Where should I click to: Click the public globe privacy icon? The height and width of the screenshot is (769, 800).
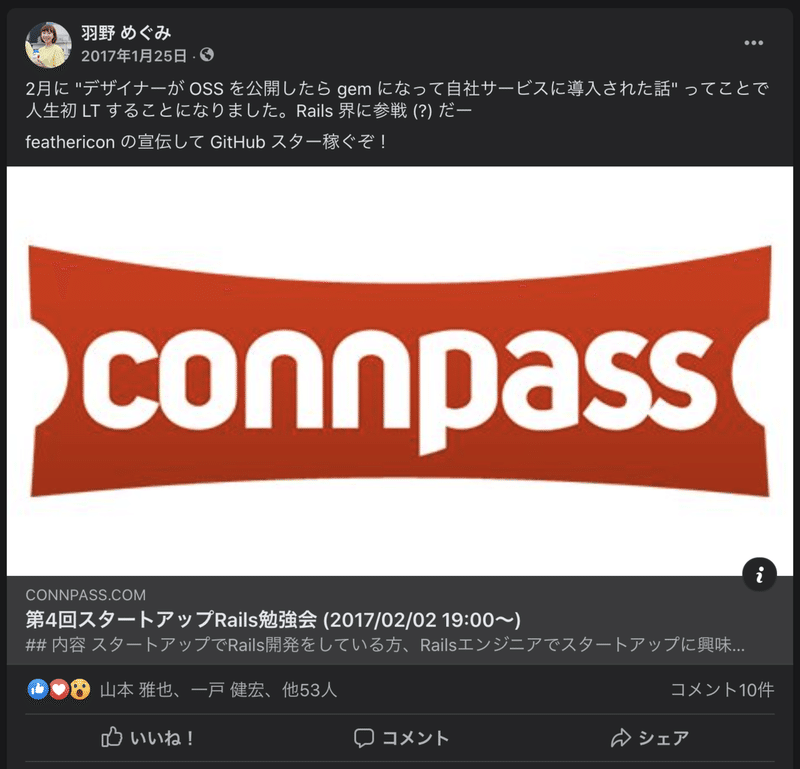(x=207, y=55)
